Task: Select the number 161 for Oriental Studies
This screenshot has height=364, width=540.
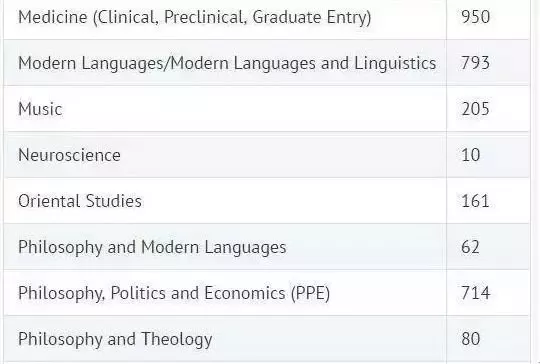Action: coord(475,201)
